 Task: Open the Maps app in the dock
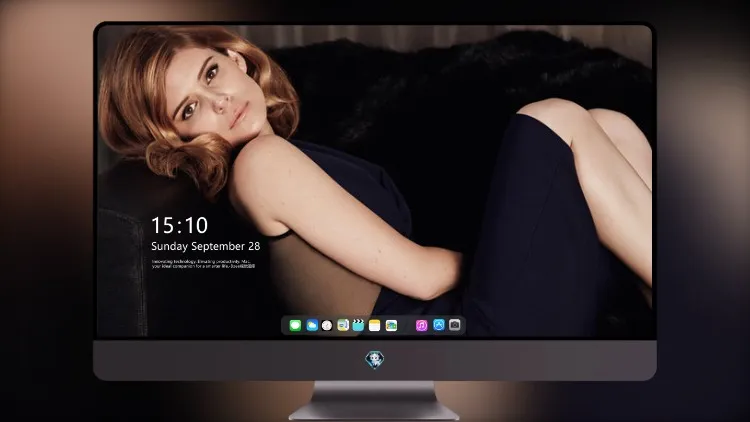click(x=343, y=325)
